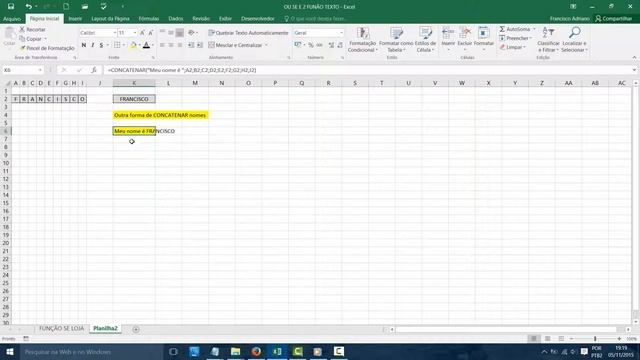Open Firefox from the taskbar
Image resolution: width=640 pixels, height=360 pixels.
click(x=256, y=351)
